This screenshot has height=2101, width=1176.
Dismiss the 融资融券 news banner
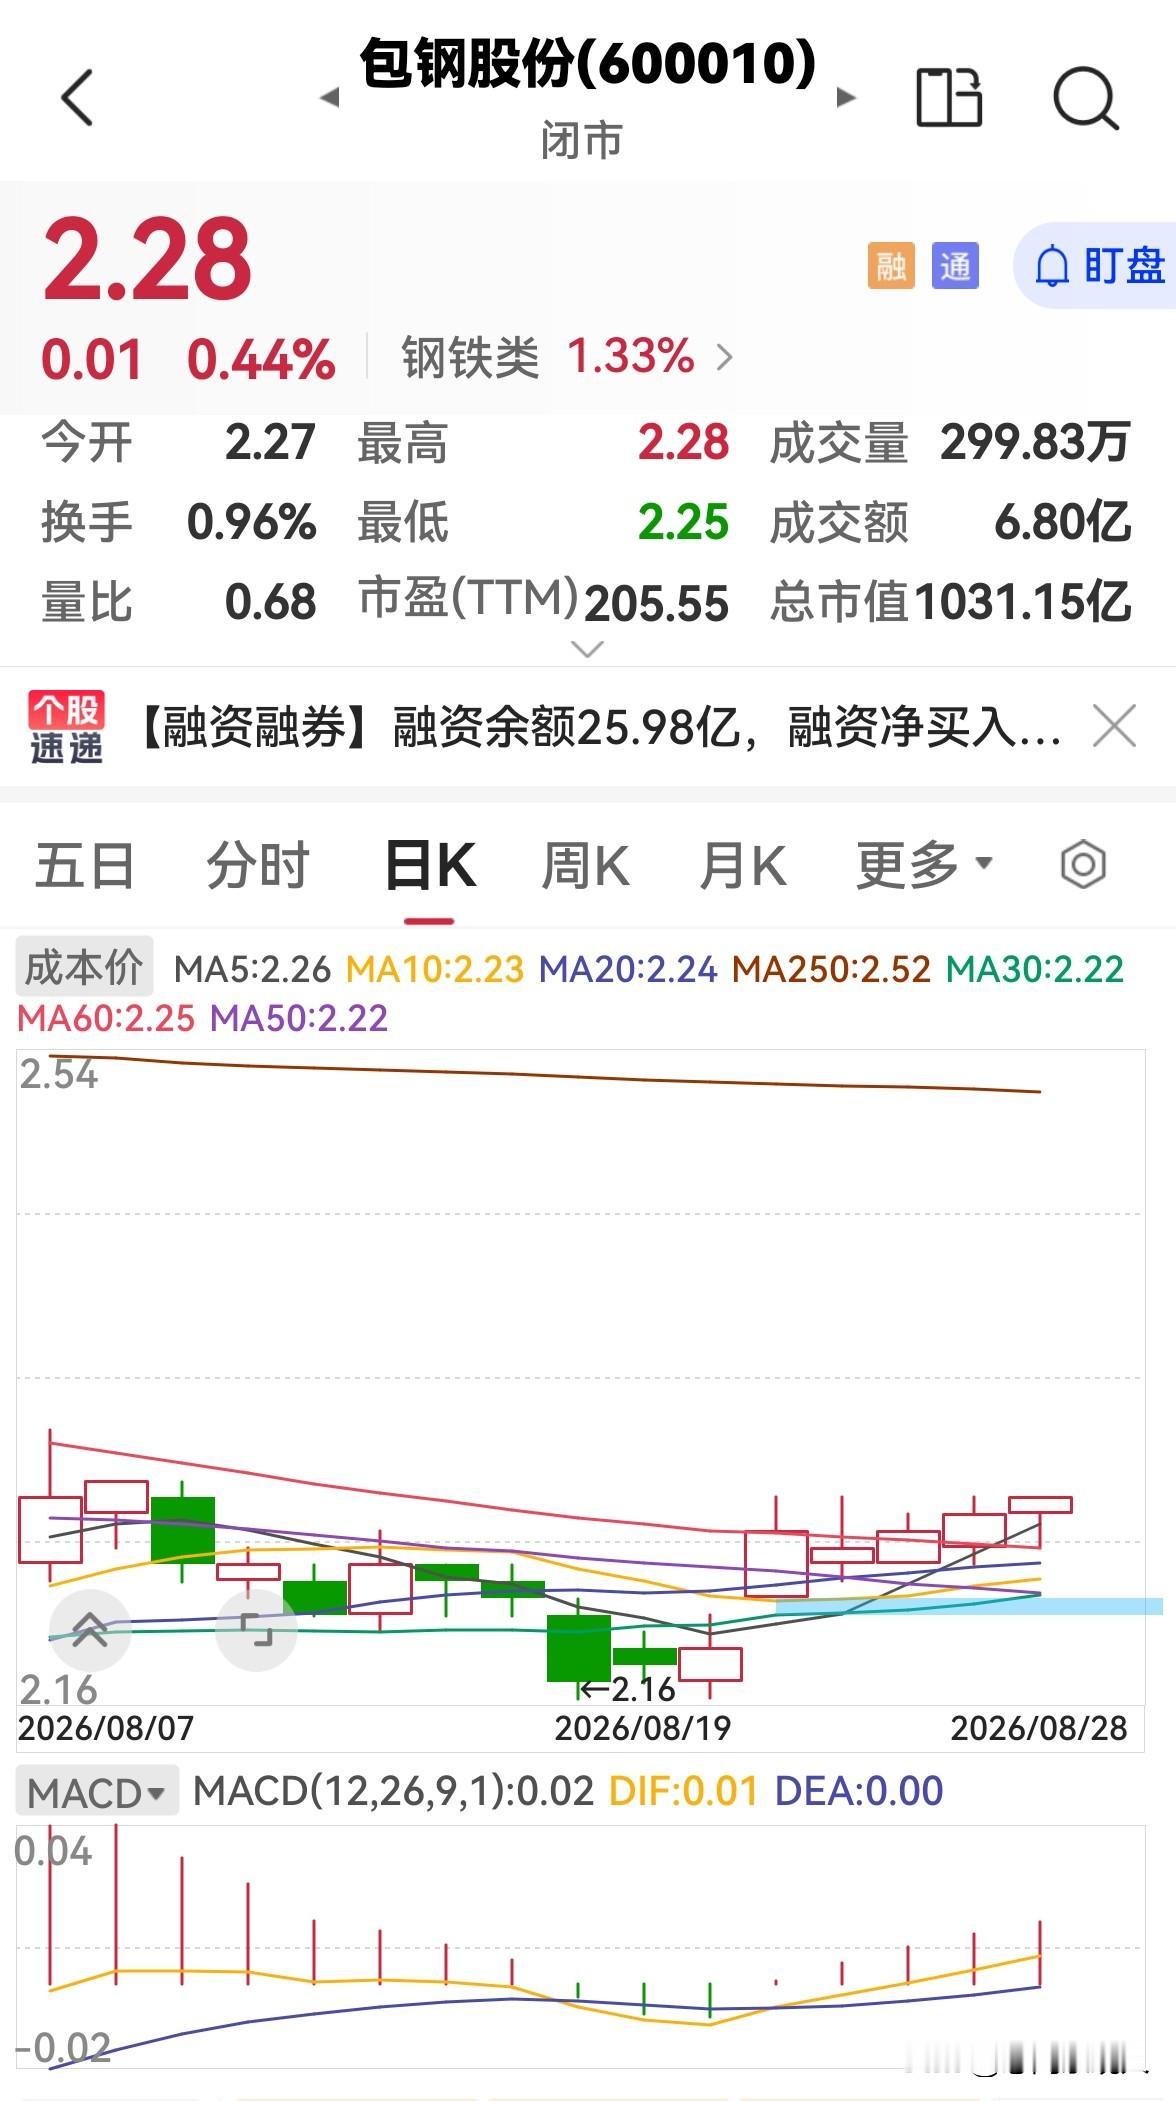(1114, 726)
